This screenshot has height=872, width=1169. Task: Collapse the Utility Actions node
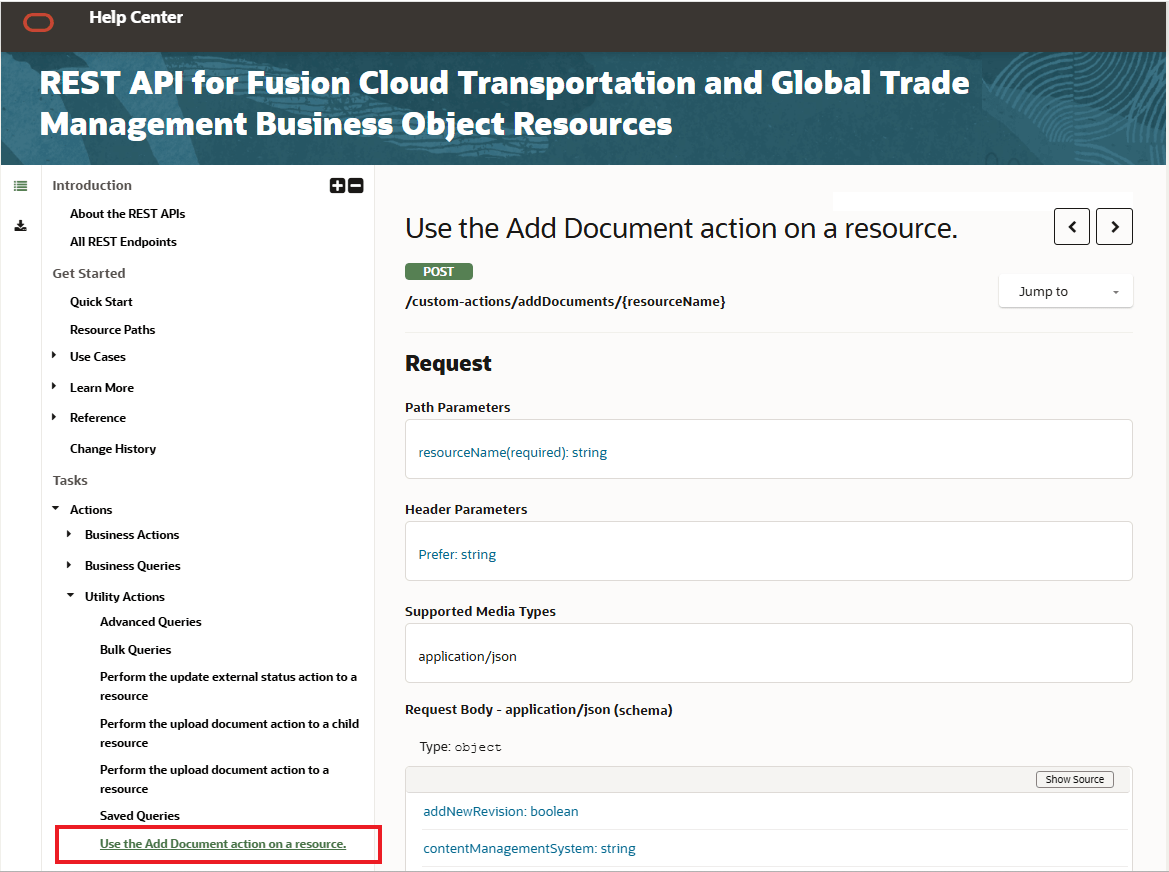[70, 595]
